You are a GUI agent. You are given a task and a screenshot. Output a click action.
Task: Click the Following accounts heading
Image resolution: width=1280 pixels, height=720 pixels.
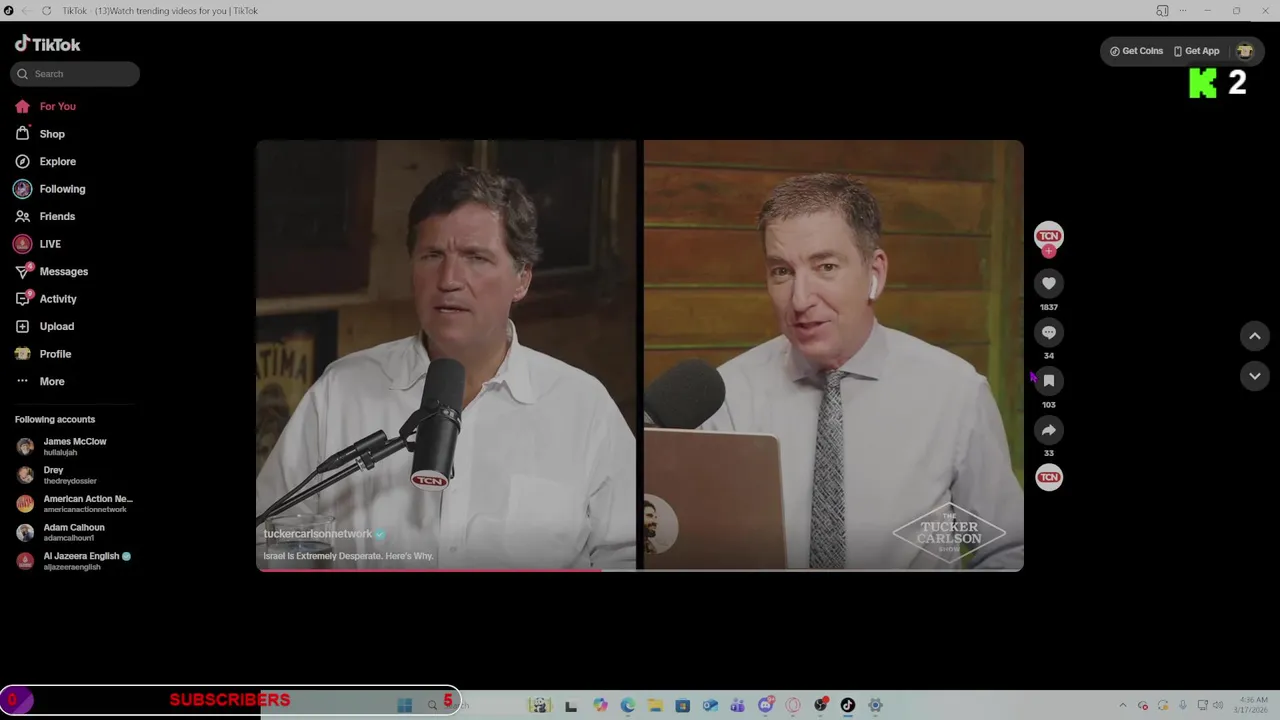55,419
